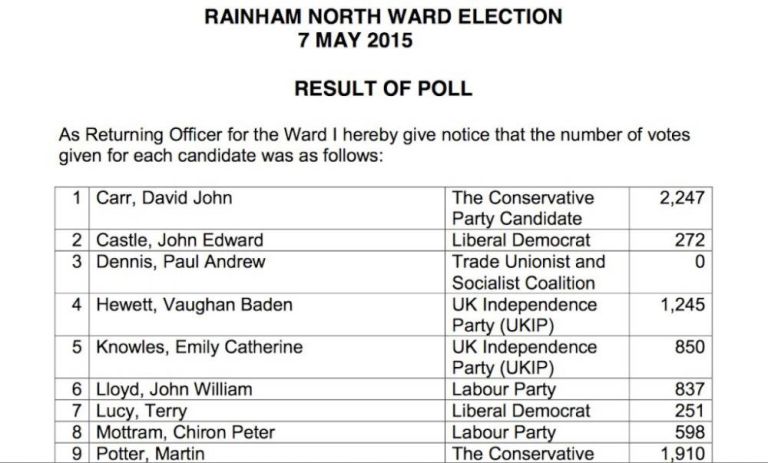Click the date 7 May 2015

[x=355, y=41]
